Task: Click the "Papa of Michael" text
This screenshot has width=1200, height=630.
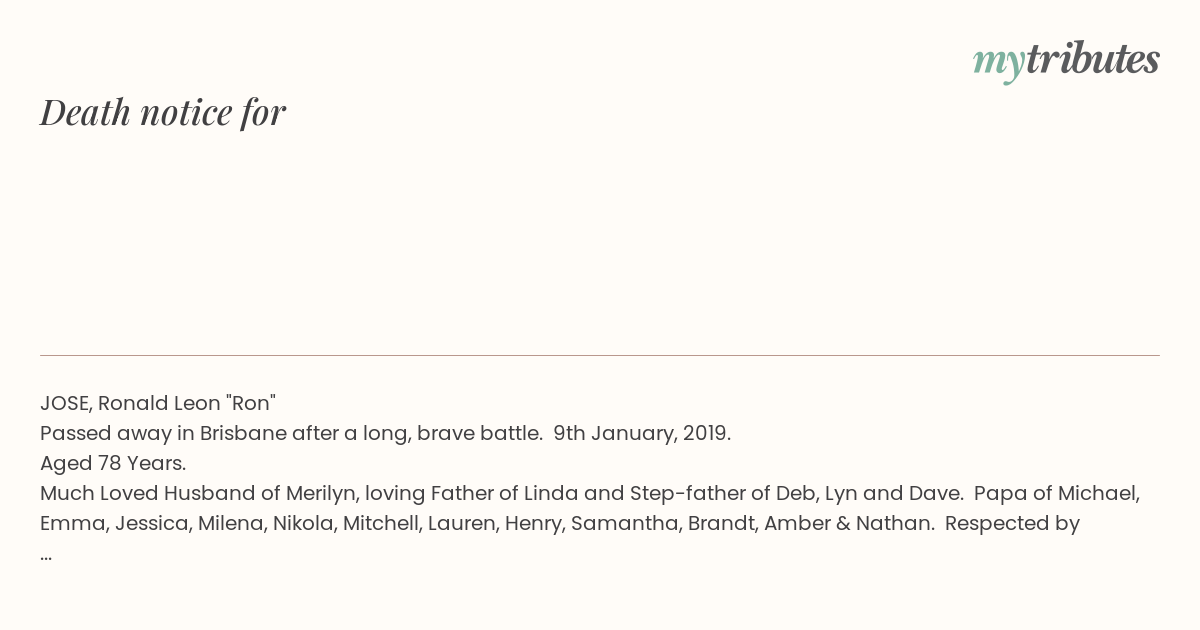Action: click(1057, 493)
